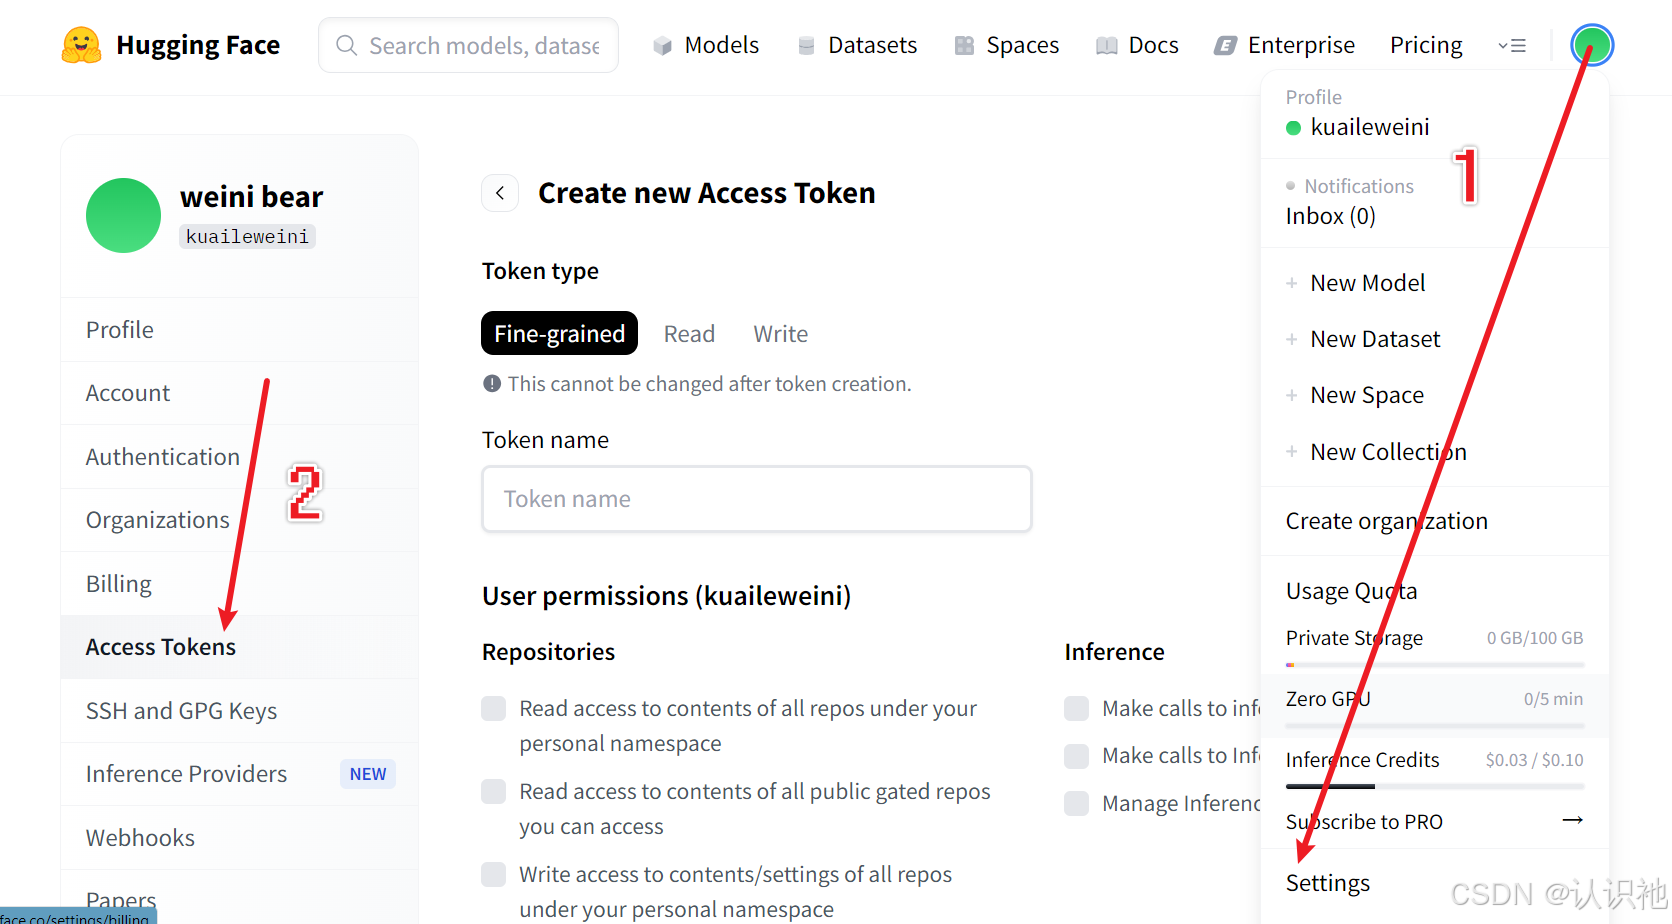
Task: Open the Spaces icon in navbar
Action: pyautogui.click(x=964, y=46)
